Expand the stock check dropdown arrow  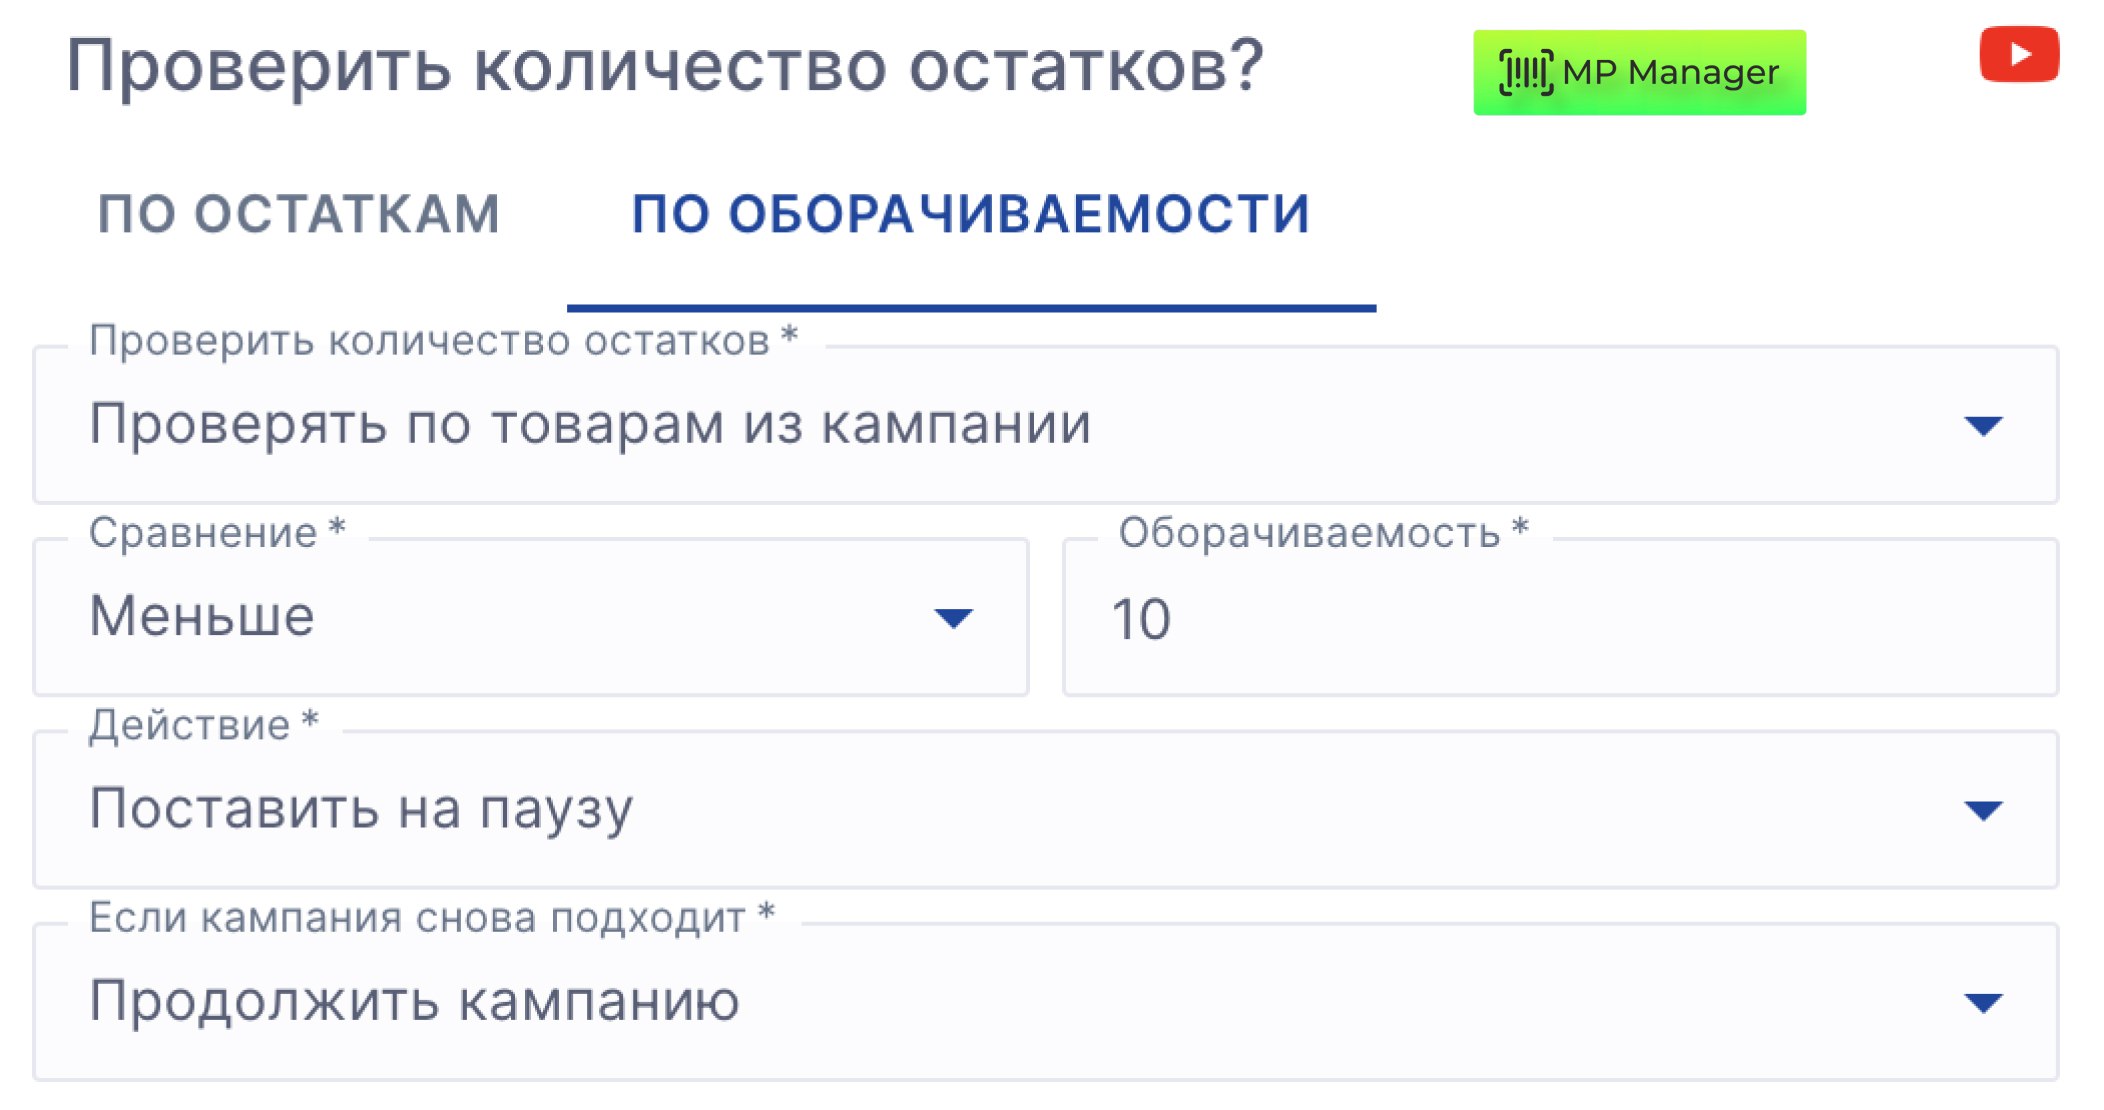(1983, 426)
